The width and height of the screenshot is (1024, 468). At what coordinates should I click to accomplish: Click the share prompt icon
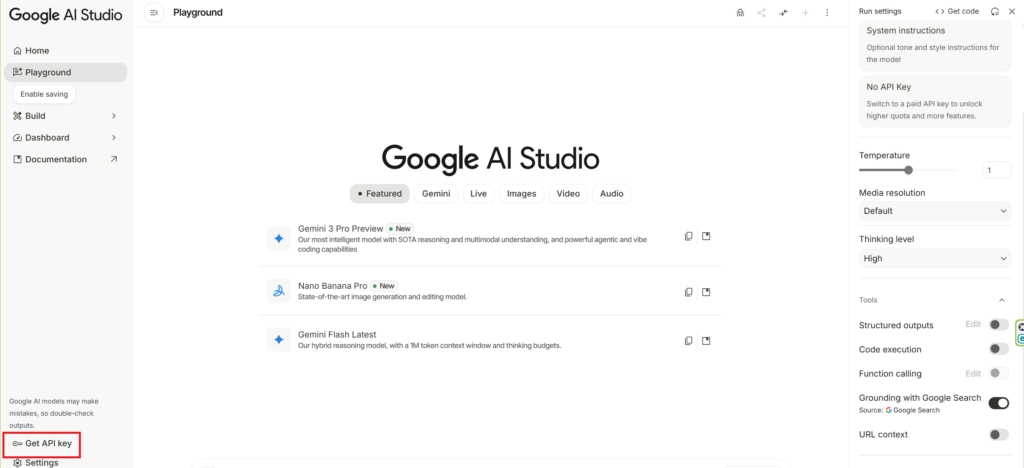762,13
